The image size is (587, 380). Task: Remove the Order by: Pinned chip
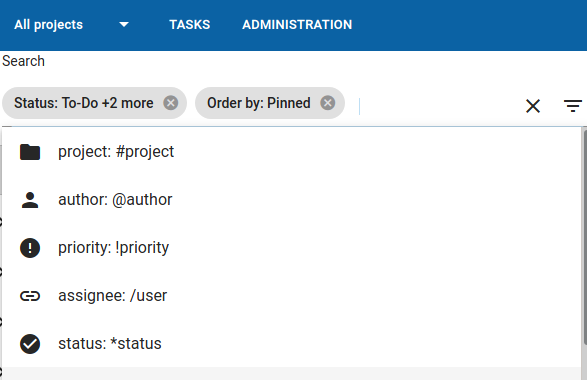click(x=328, y=103)
